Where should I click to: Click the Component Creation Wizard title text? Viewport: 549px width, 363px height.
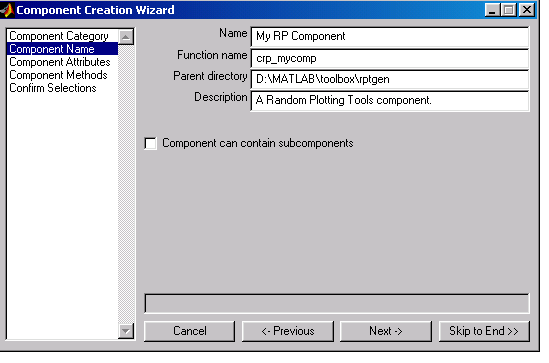[x=95, y=10]
